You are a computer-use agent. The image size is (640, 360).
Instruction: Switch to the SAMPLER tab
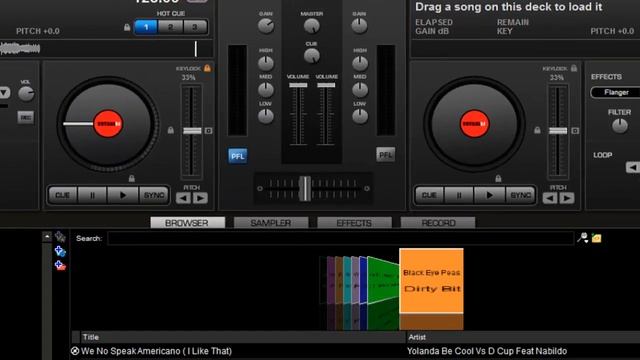(x=271, y=223)
